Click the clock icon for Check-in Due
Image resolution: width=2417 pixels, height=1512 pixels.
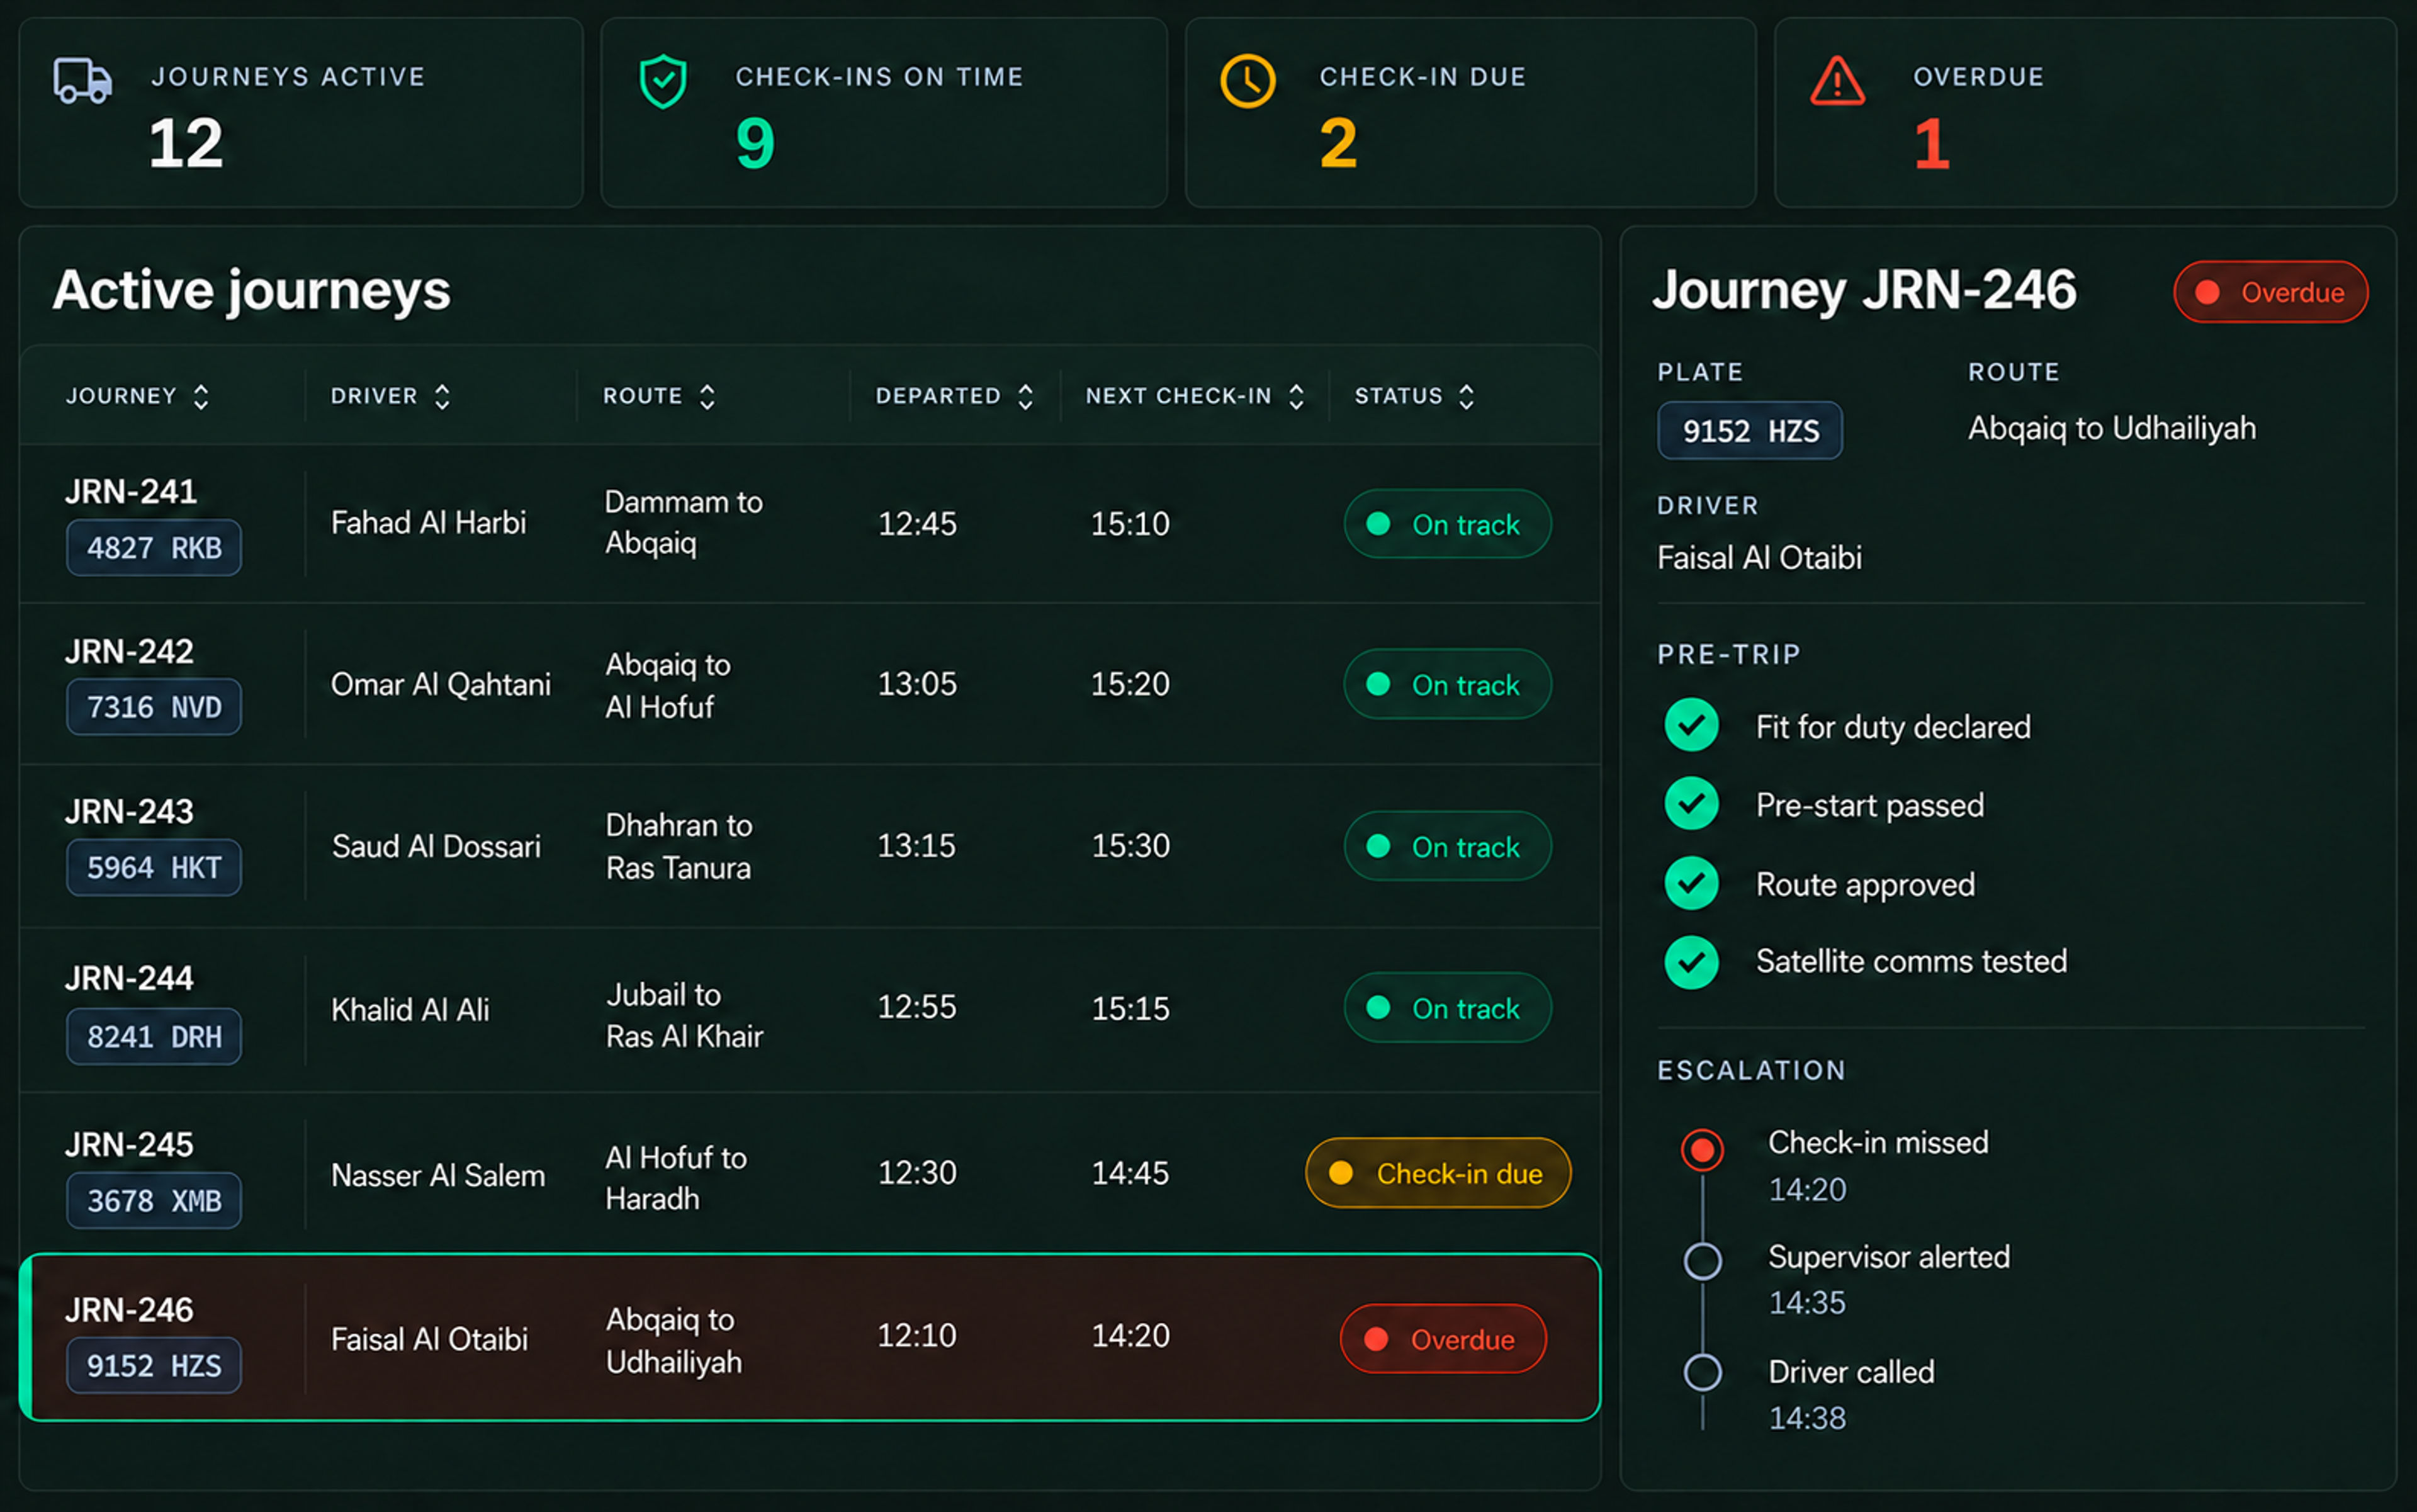(1247, 80)
